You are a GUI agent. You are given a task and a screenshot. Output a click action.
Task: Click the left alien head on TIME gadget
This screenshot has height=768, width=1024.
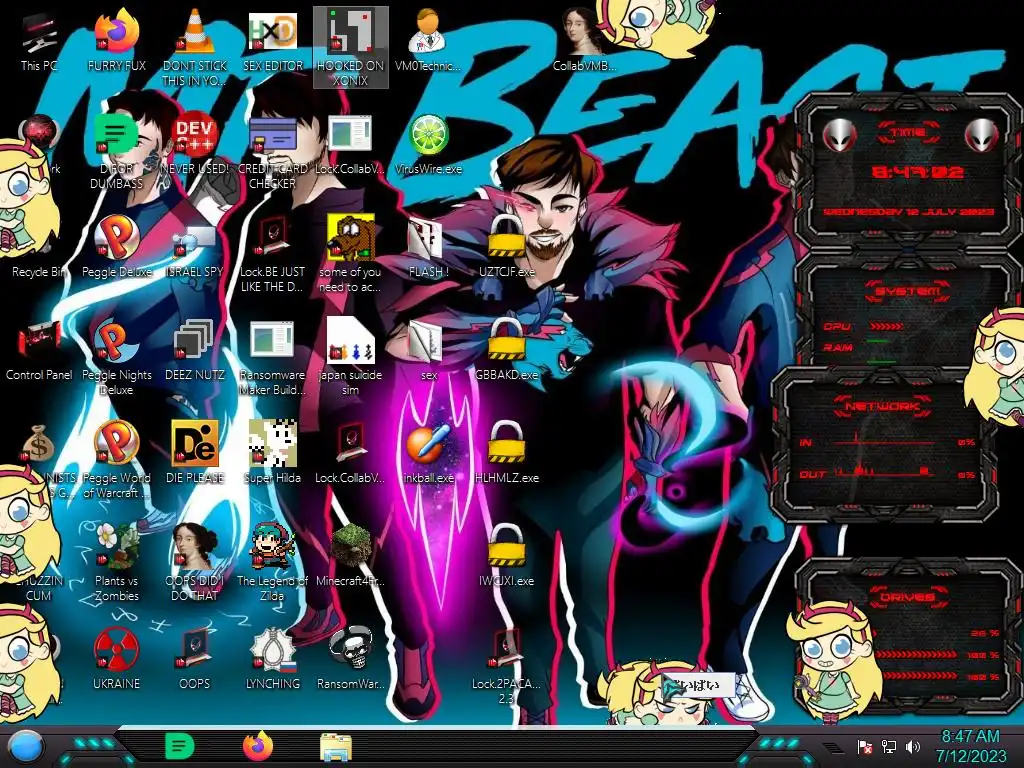[838, 135]
